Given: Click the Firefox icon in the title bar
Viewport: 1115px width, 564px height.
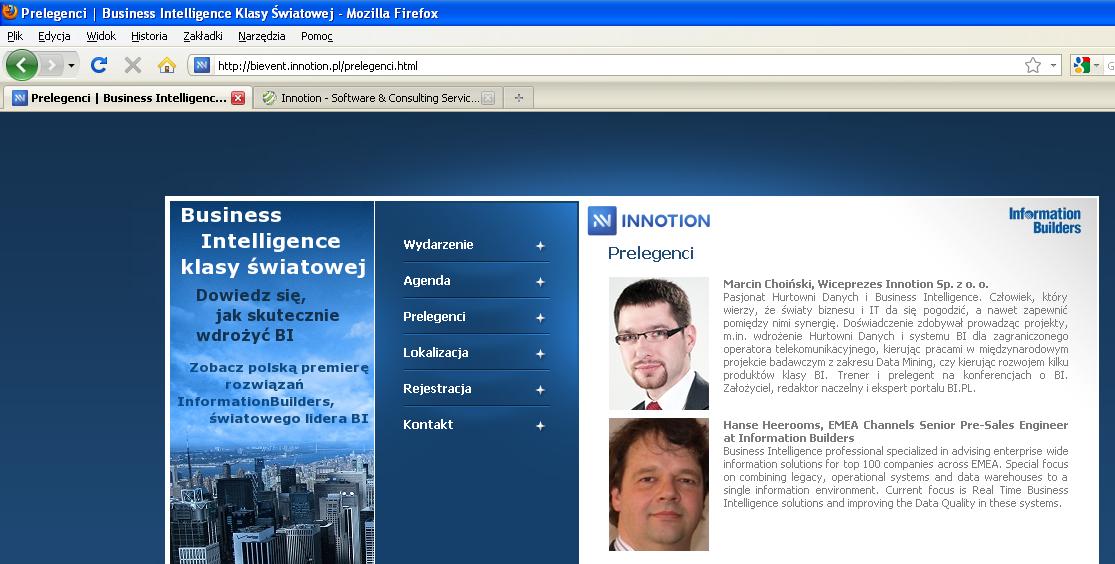Looking at the screenshot, I should [x=9, y=12].
